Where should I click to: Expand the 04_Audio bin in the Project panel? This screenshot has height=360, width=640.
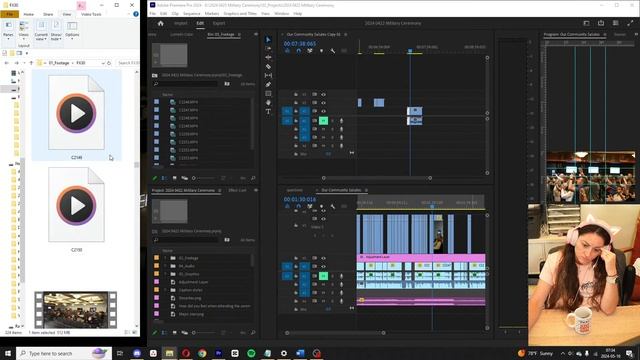pos(165,266)
